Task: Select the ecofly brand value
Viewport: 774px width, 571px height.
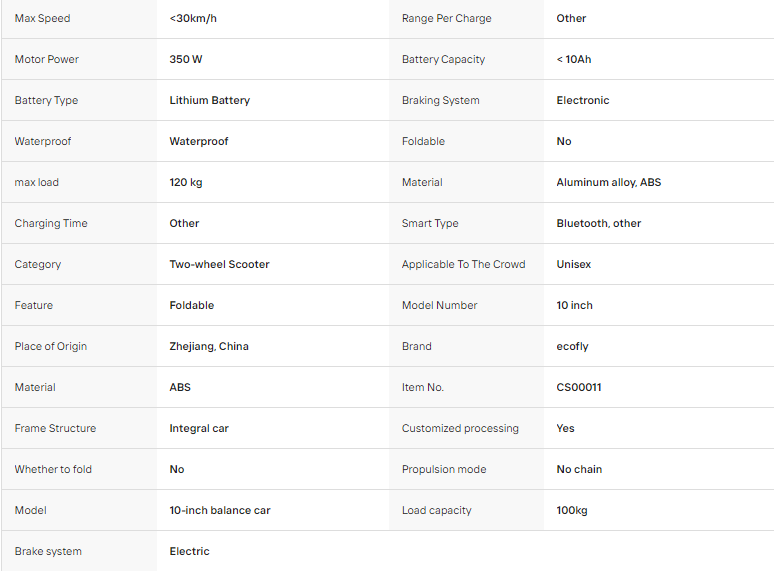Action: click(x=572, y=346)
